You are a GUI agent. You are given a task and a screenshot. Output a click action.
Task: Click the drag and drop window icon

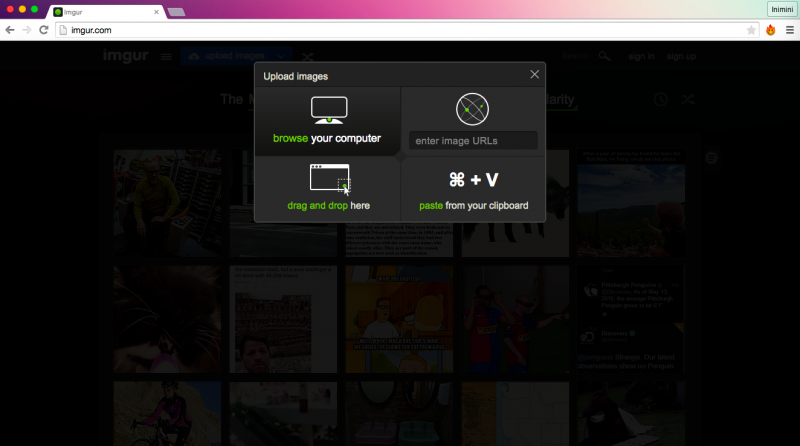click(x=330, y=179)
